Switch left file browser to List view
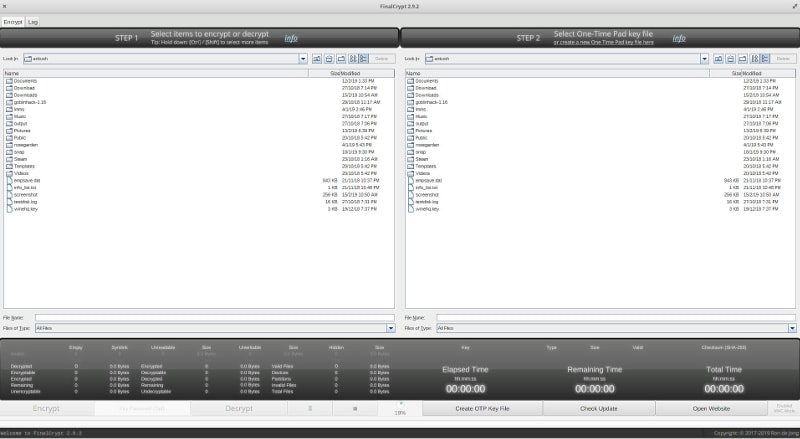The image size is (800, 439). (353, 59)
